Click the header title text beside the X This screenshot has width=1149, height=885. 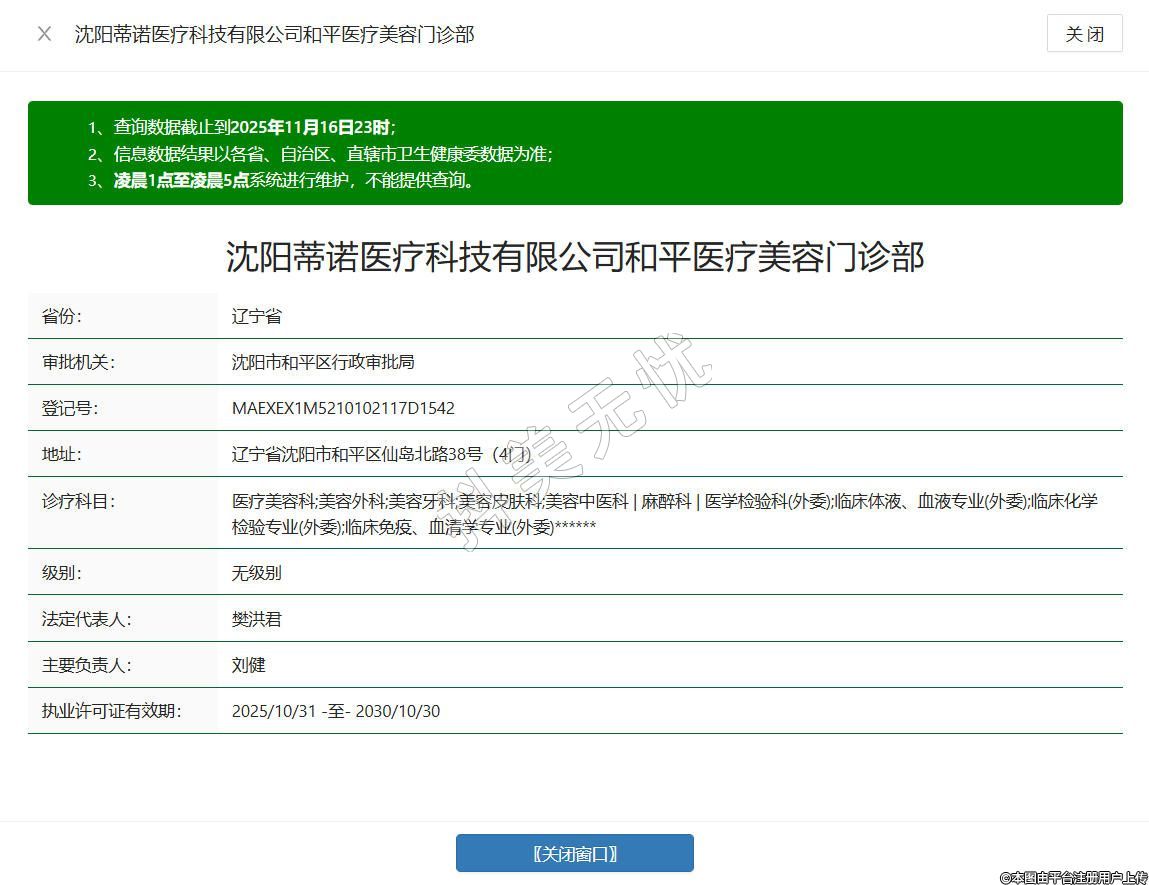coord(274,34)
